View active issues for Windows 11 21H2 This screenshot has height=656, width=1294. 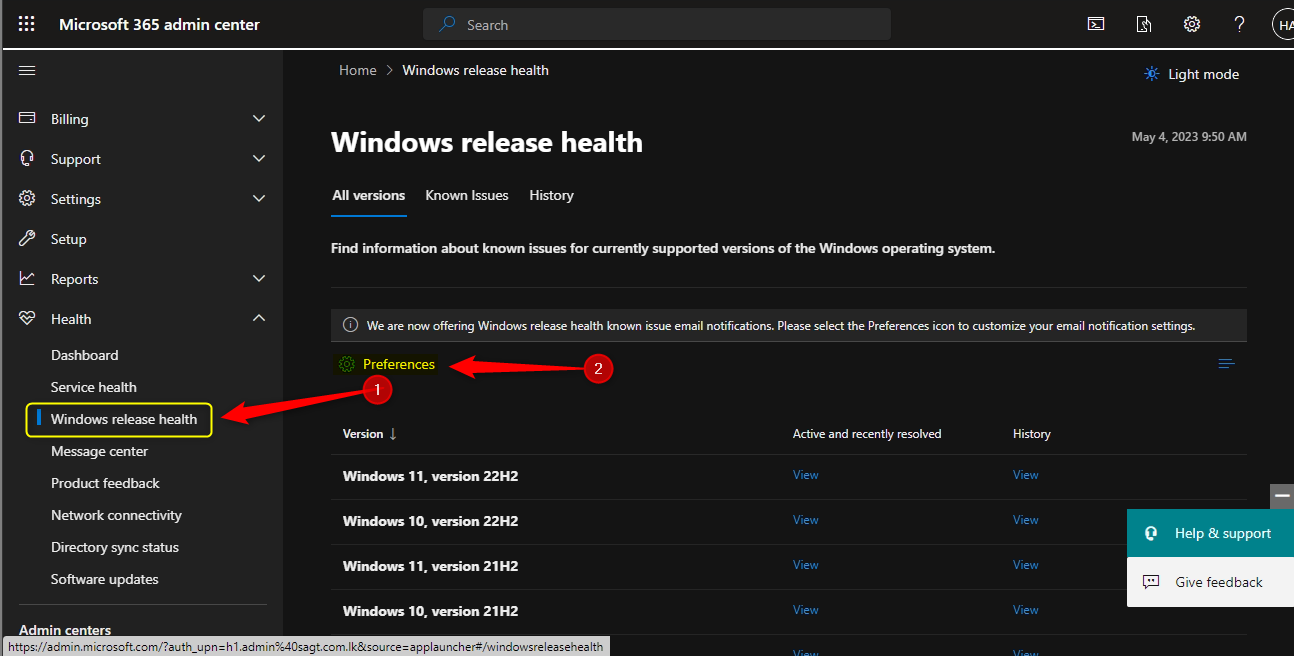pyautogui.click(x=806, y=565)
